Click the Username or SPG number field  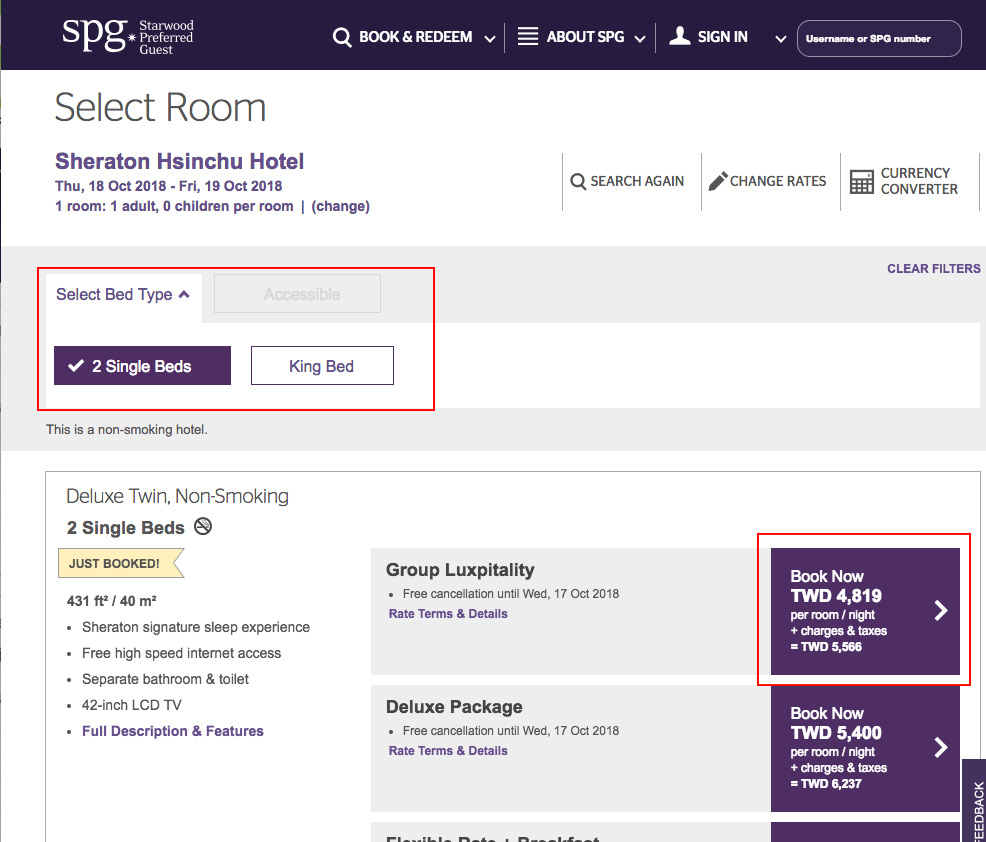879,38
